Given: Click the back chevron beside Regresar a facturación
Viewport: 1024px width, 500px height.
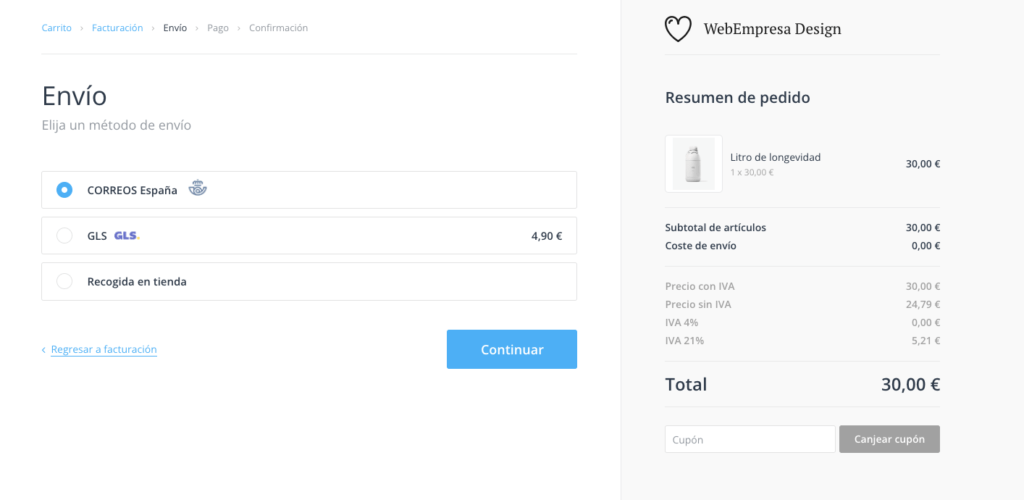Looking at the screenshot, I should (44, 350).
